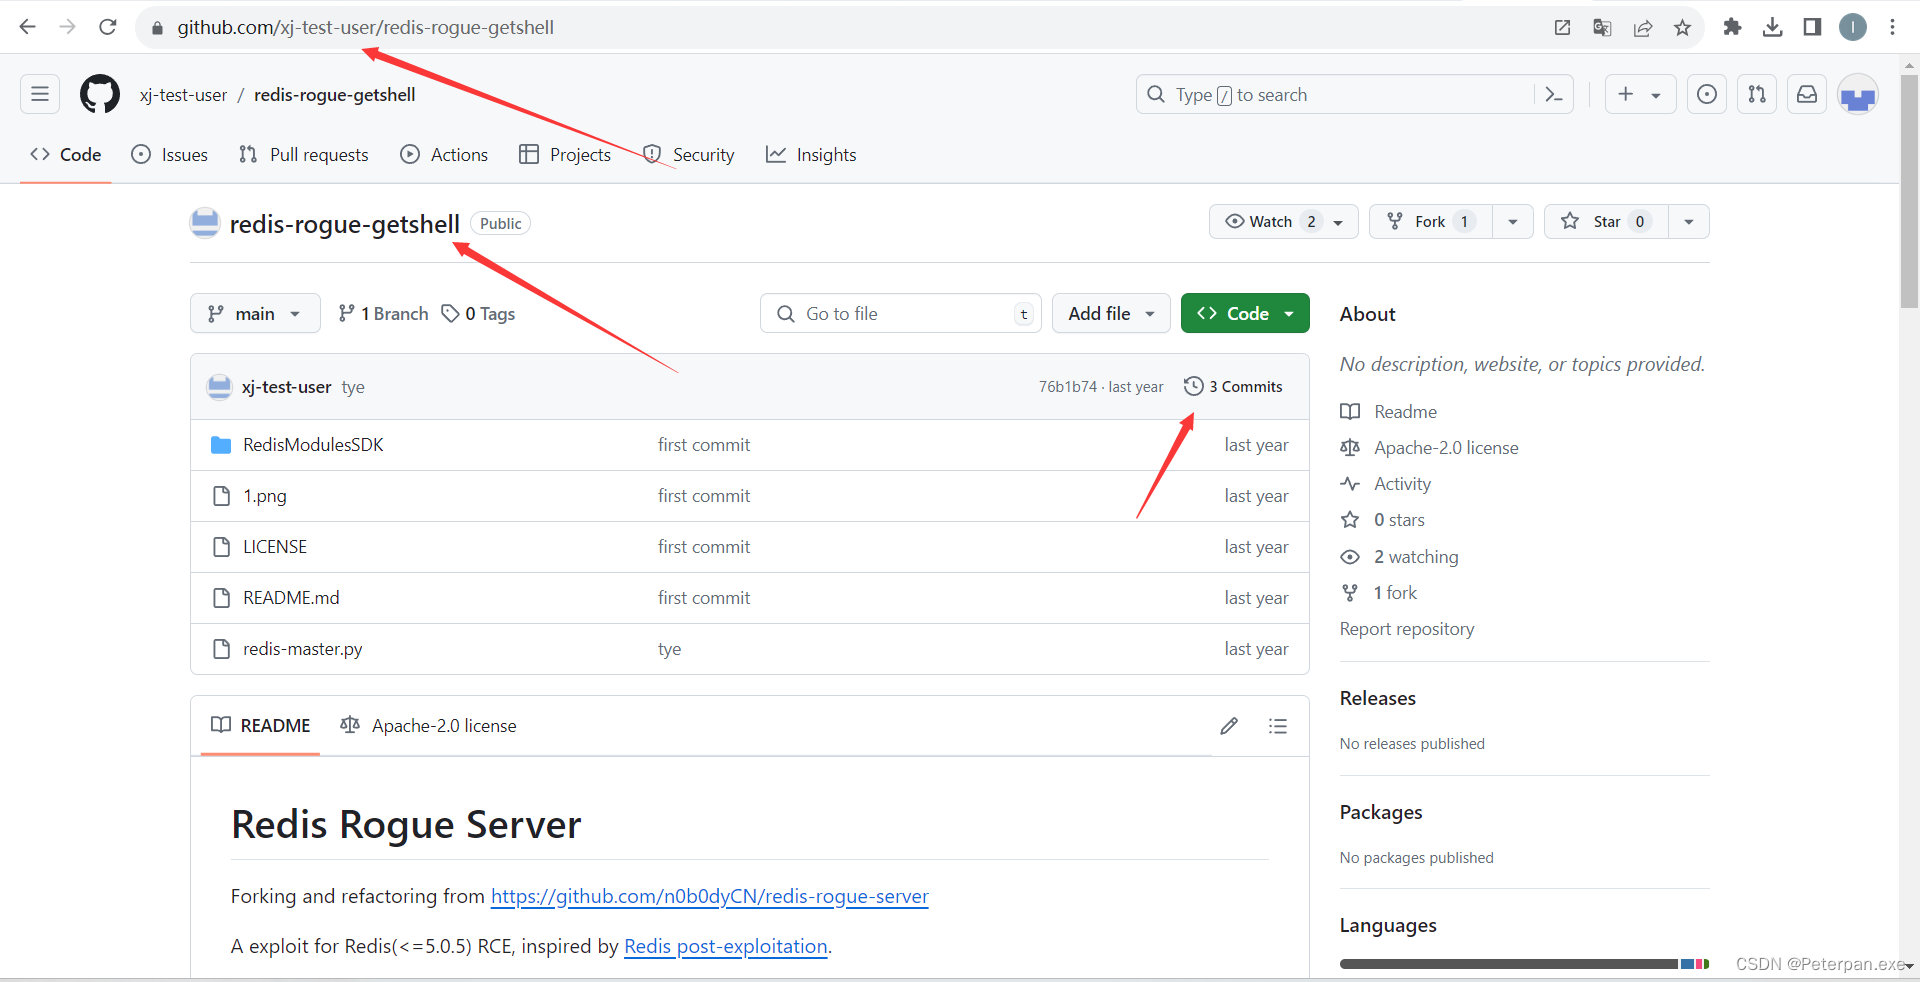Open the browser extensions puzzle icon
Image resolution: width=1920 pixels, height=982 pixels.
1732,27
